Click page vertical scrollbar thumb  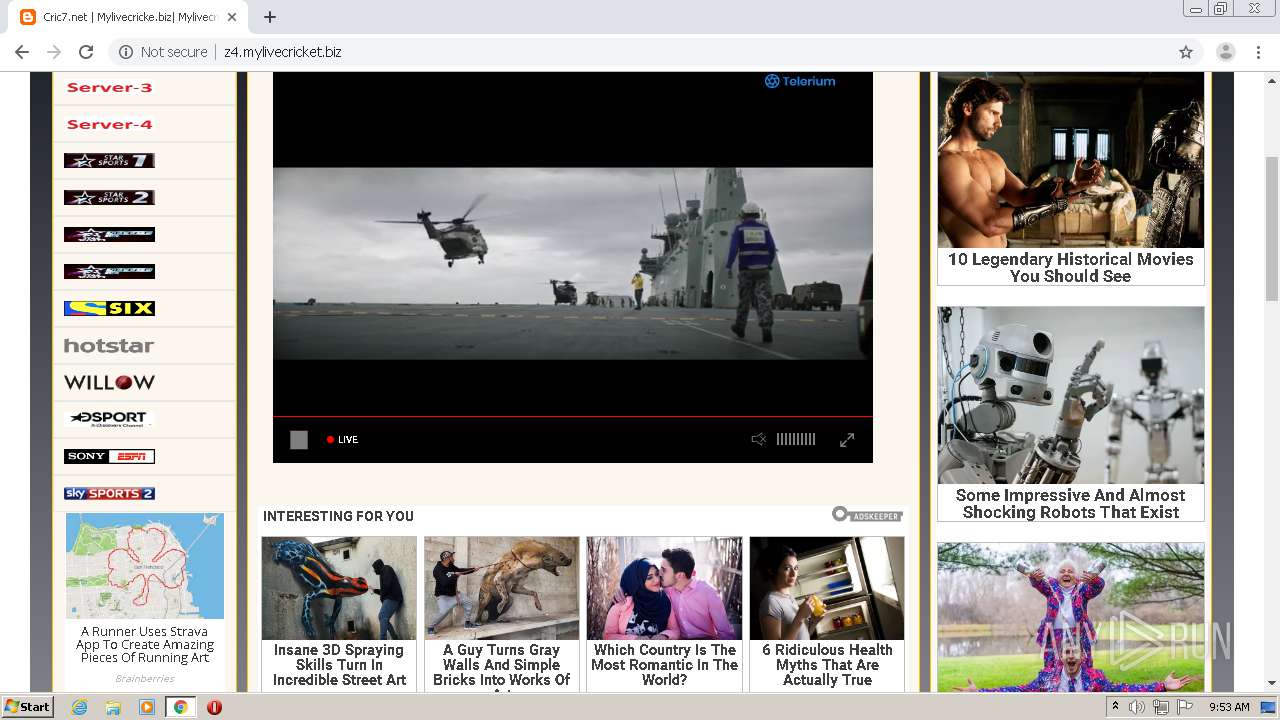pyautogui.click(x=1272, y=229)
